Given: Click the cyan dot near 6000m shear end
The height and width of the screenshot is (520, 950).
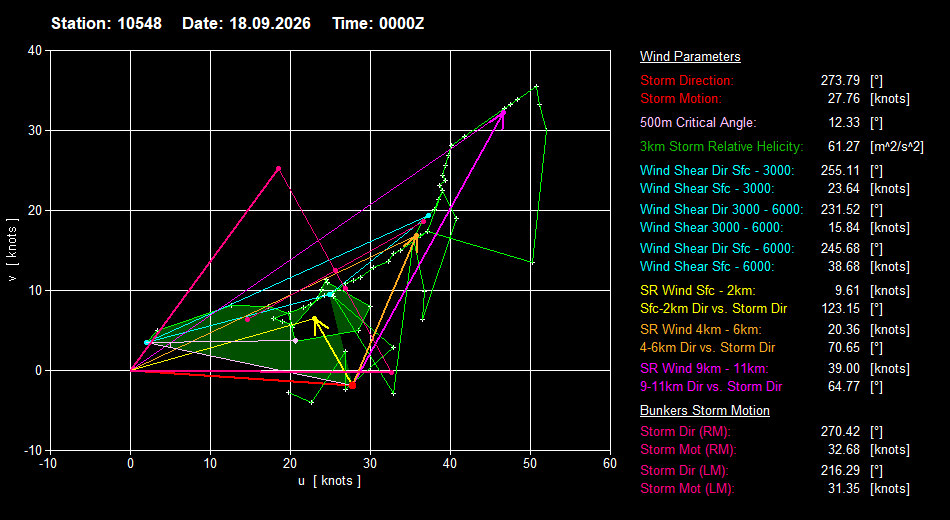Looking at the screenshot, I should [x=428, y=216].
